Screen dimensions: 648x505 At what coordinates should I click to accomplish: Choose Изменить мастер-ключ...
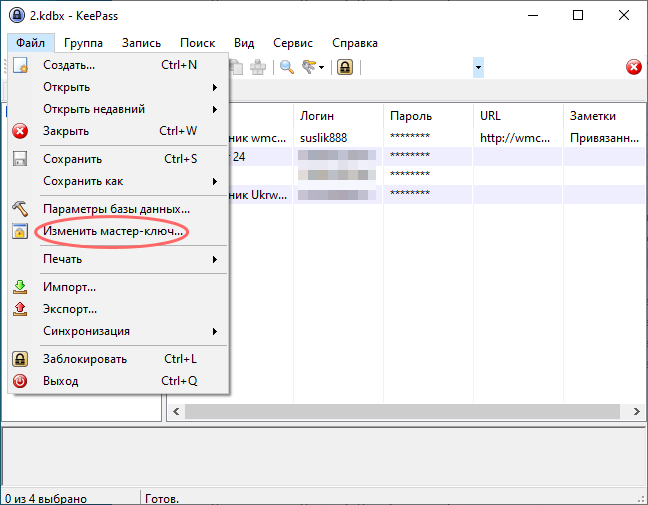pyautogui.click(x=118, y=231)
